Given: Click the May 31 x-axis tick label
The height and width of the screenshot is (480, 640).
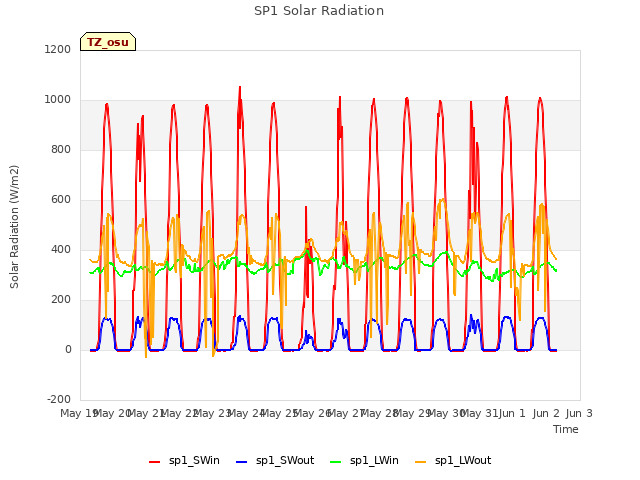Looking at the screenshot, I should (x=479, y=413).
